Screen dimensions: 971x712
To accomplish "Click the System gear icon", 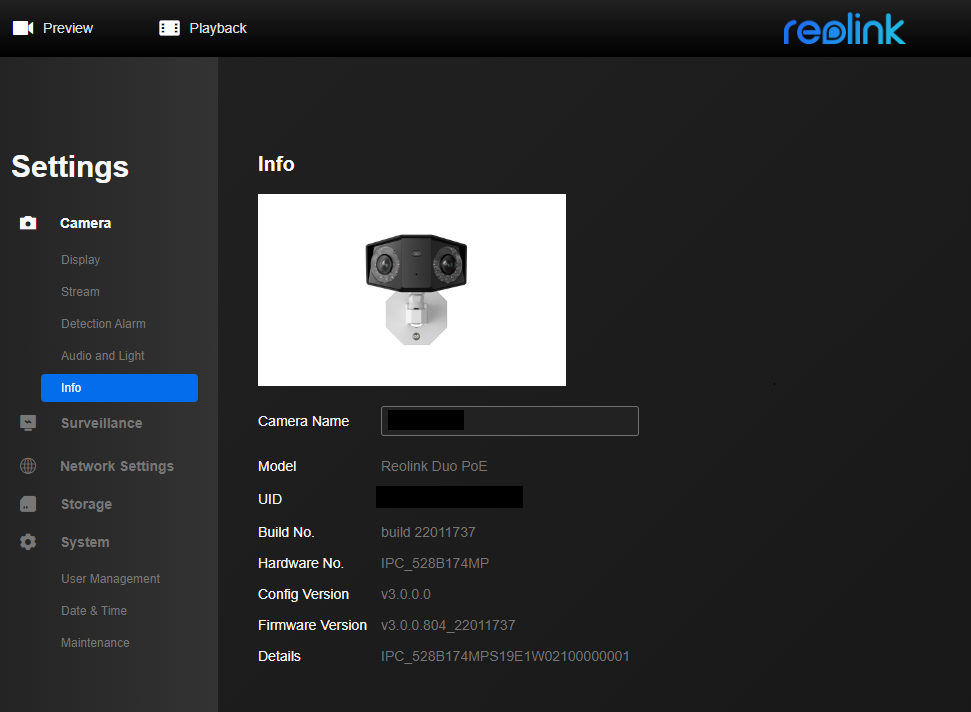I will coord(27,542).
